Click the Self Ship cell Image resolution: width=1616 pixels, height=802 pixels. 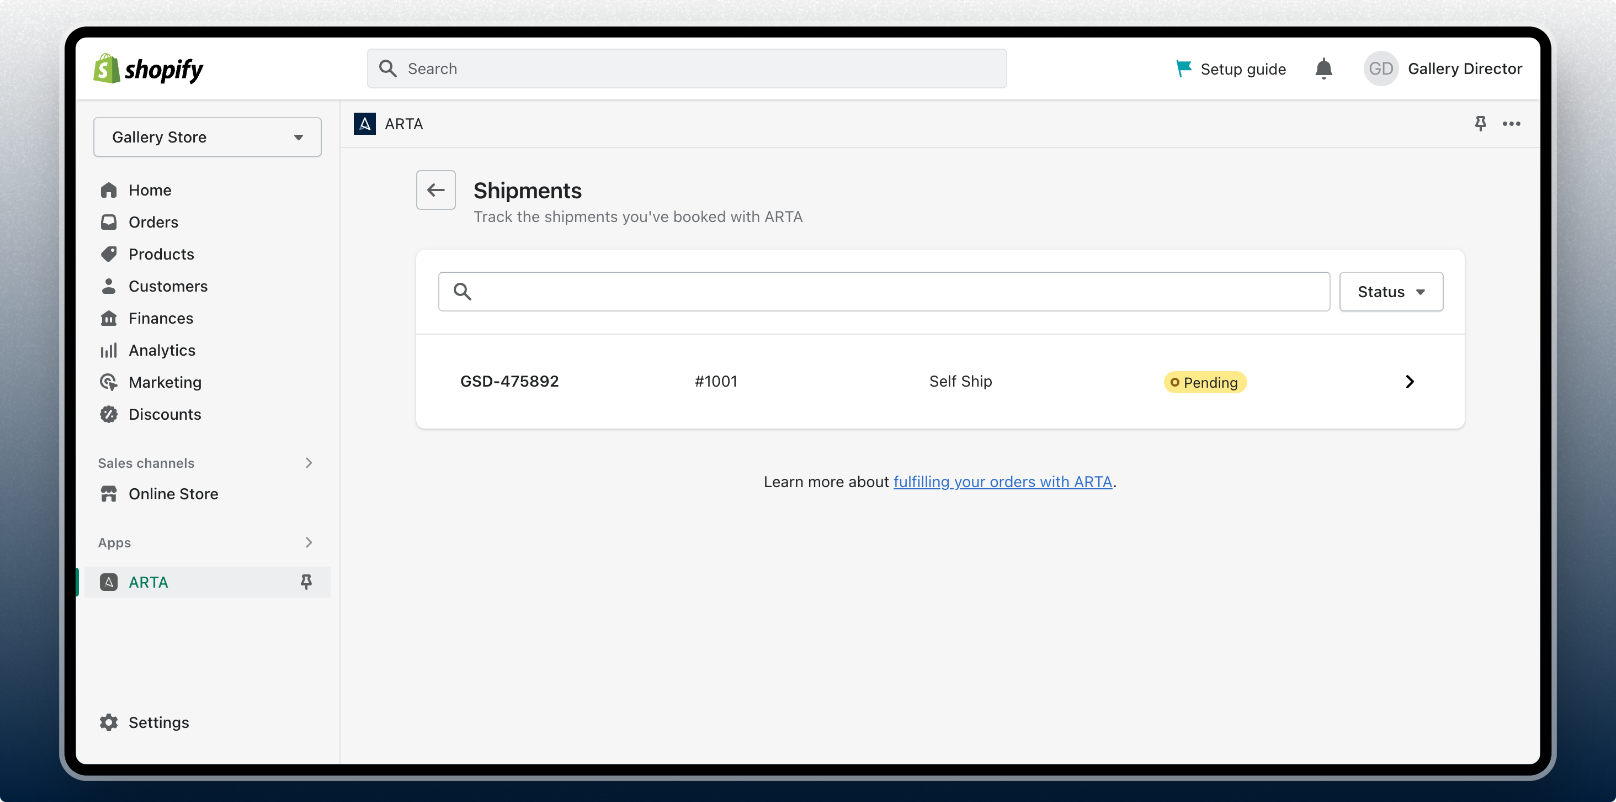961,381
